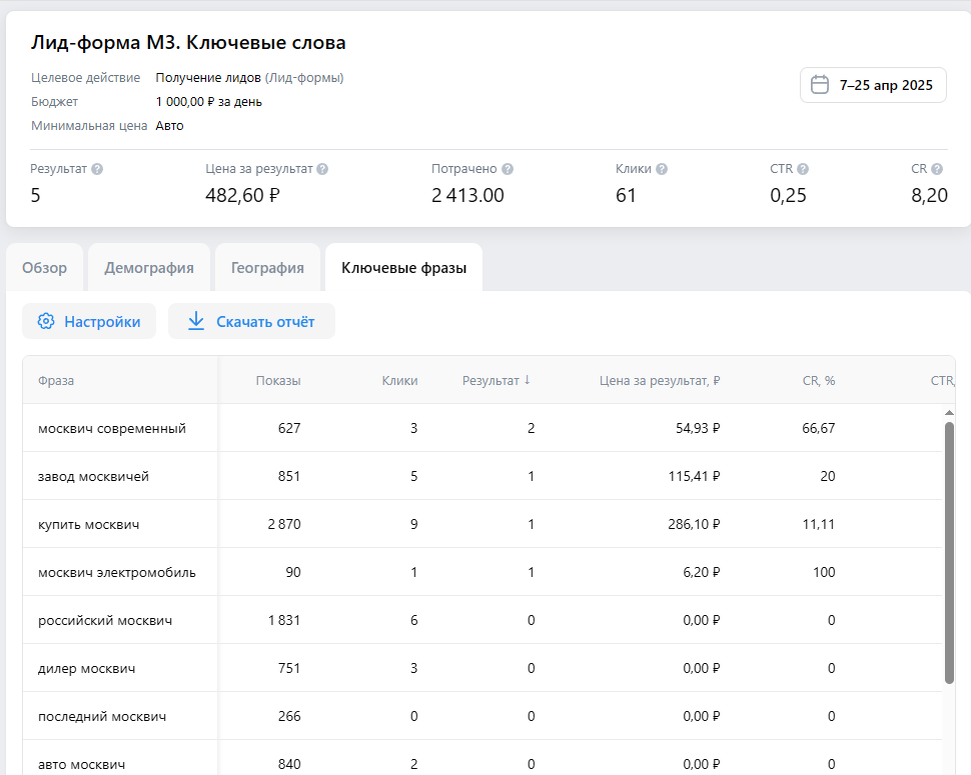This screenshot has width=971, height=775.
Task: Click the 1 831 impressions cell
Action: click(x=284, y=620)
